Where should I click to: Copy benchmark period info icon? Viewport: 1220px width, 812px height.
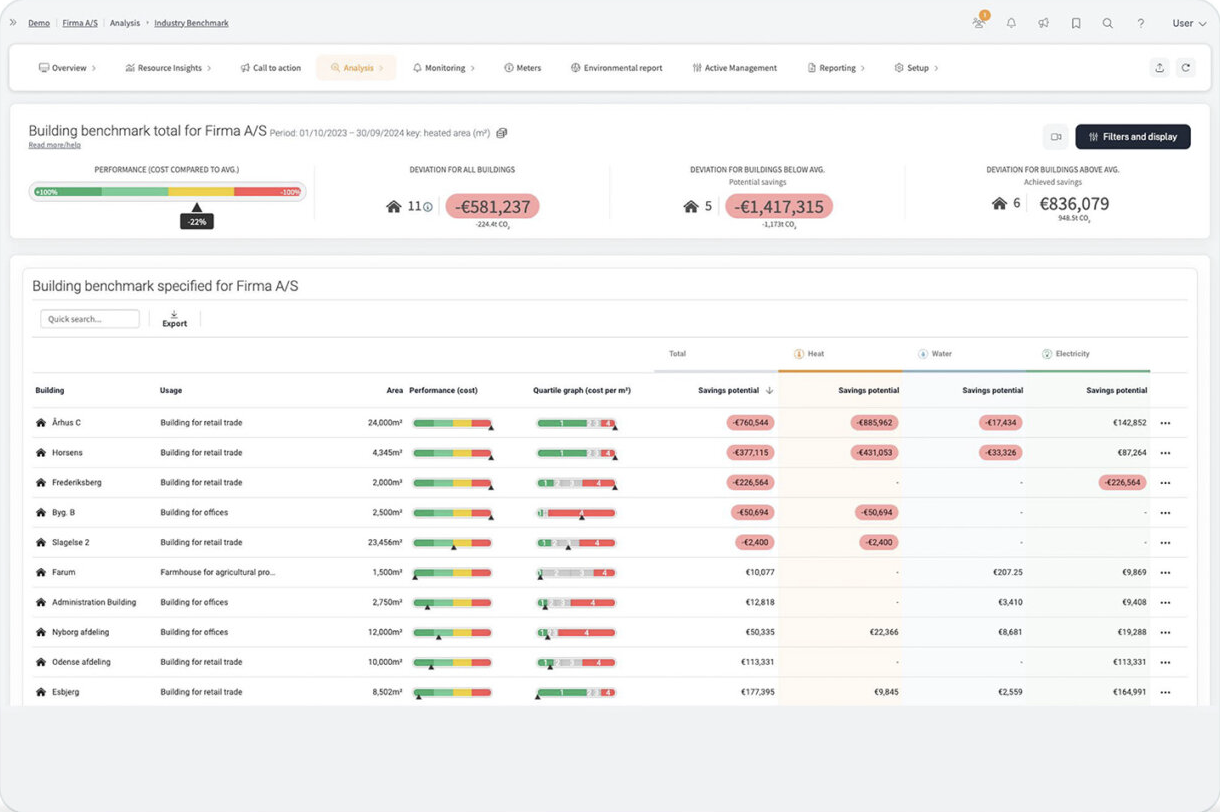502,133
